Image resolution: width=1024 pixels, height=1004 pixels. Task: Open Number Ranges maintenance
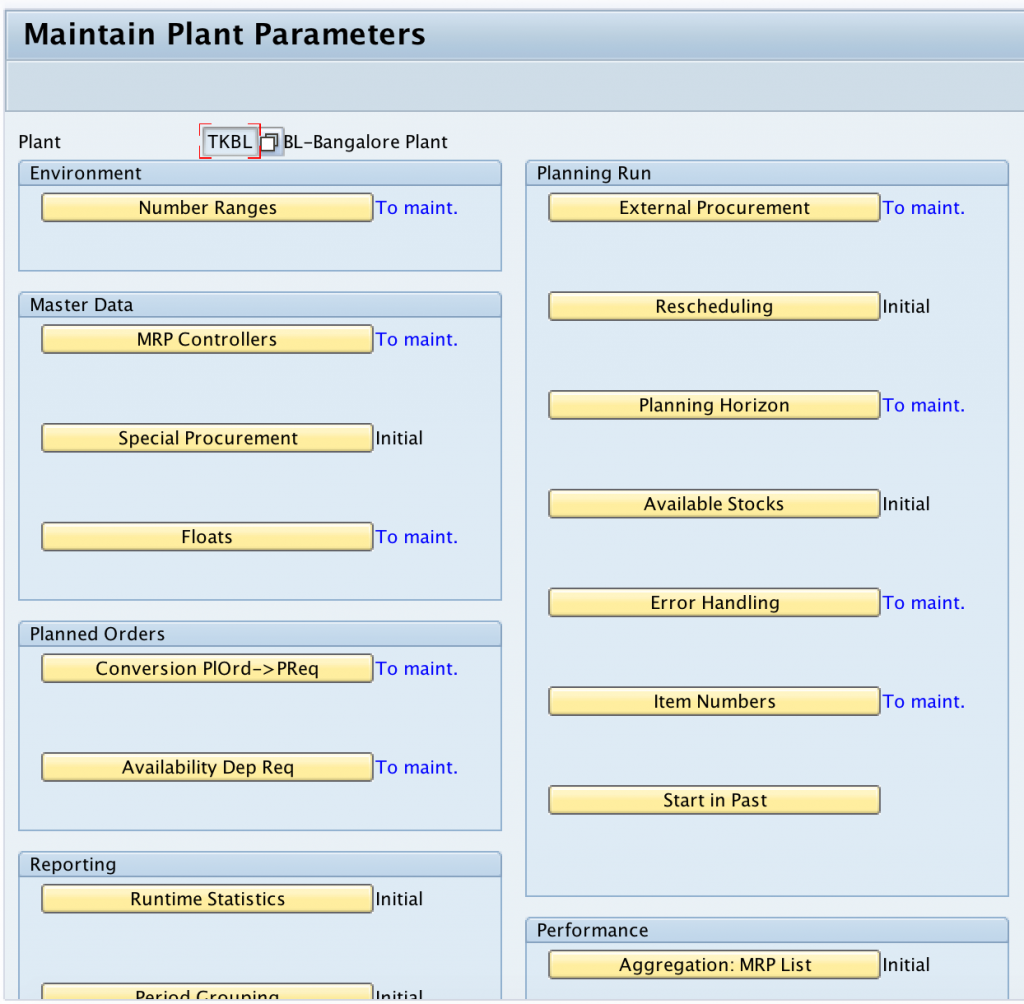point(206,207)
